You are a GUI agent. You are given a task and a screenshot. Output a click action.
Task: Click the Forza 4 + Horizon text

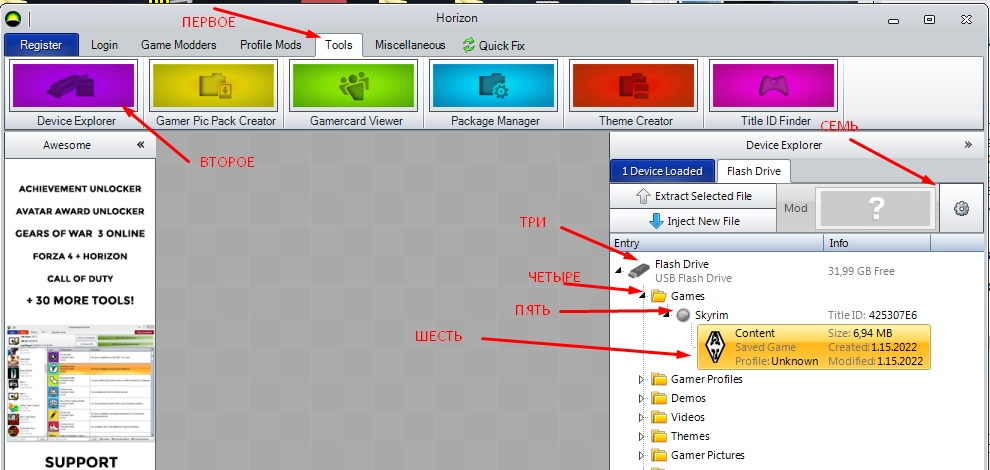tap(80, 256)
